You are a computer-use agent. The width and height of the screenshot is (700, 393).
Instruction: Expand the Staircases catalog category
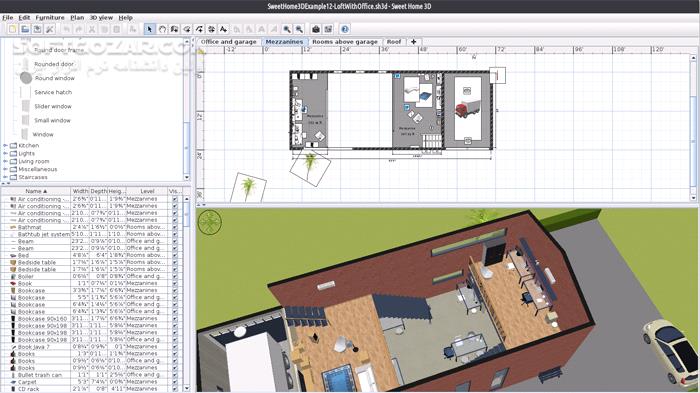(5, 177)
